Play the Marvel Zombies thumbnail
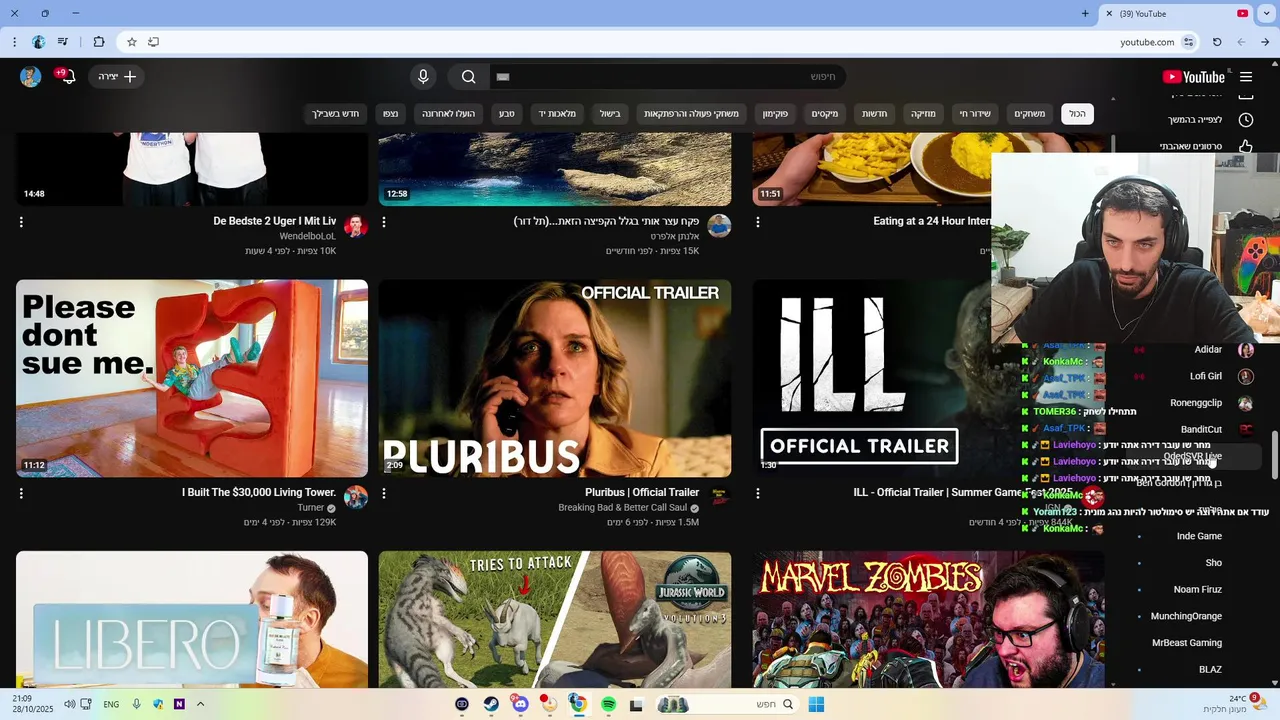Viewport: 1280px width, 720px height. point(929,620)
